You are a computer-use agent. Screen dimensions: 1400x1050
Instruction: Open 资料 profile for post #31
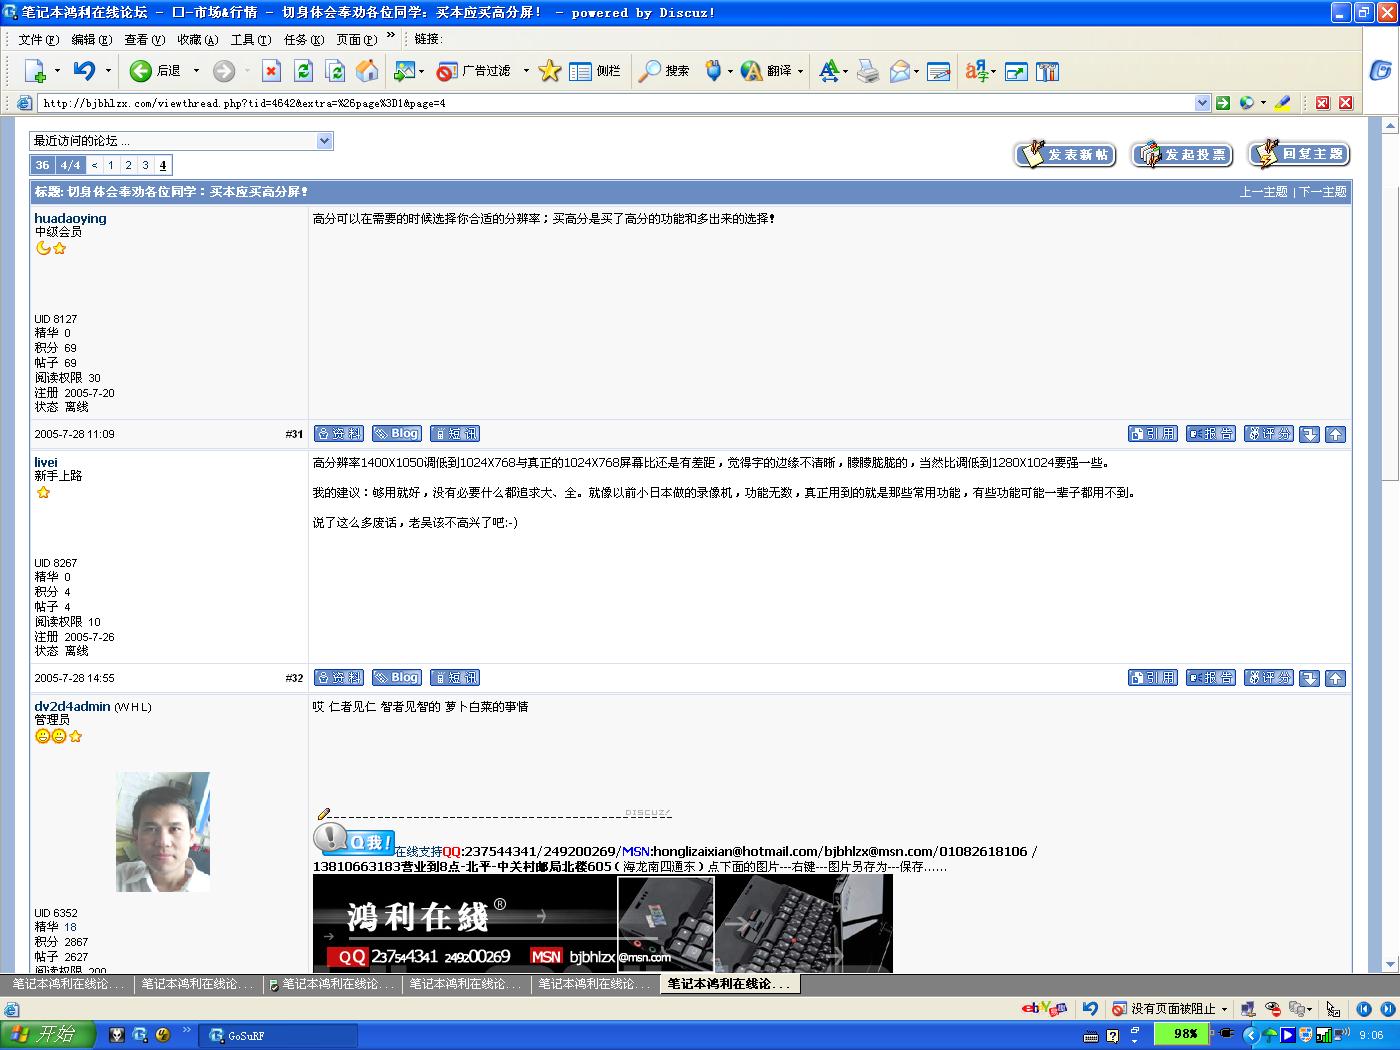339,434
